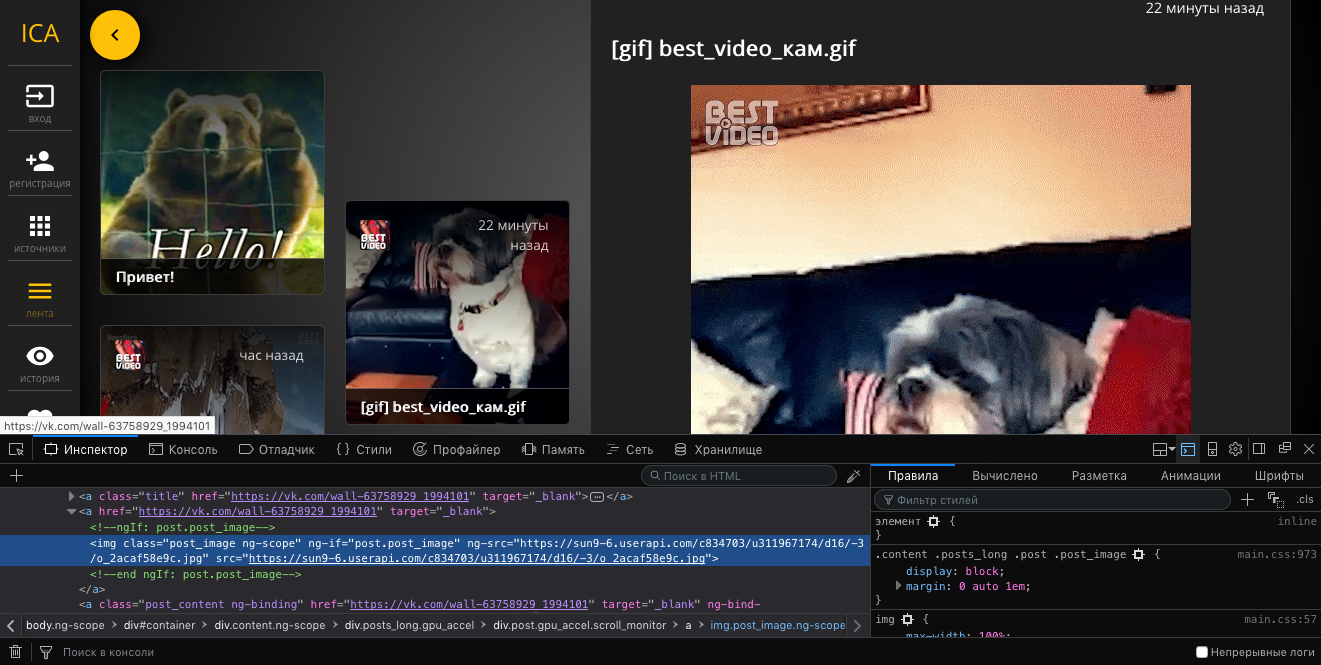Open the Привет! bear post thumbnail
This screenshot has width=1321, height=665.
[212, 182]
